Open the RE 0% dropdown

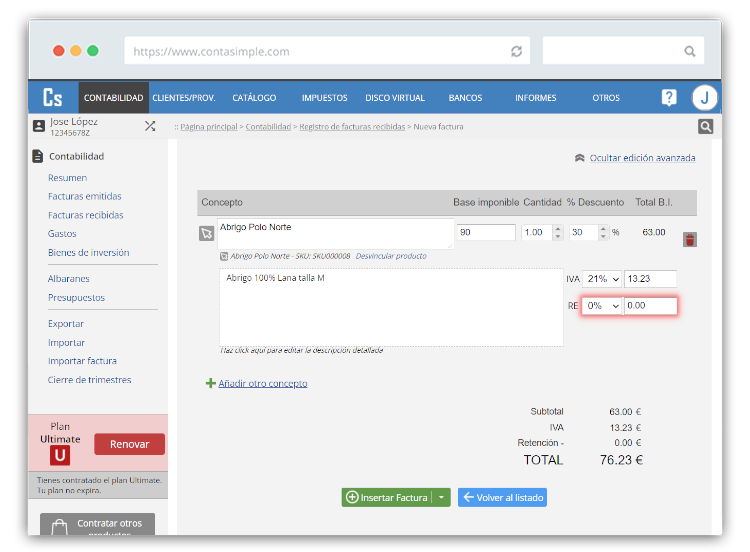(x=602, y=306)
